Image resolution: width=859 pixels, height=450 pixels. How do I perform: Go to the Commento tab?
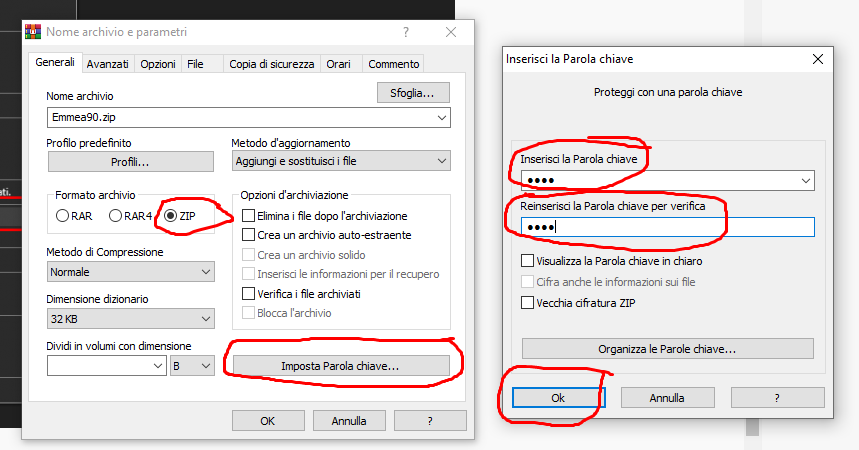(393, 64)
